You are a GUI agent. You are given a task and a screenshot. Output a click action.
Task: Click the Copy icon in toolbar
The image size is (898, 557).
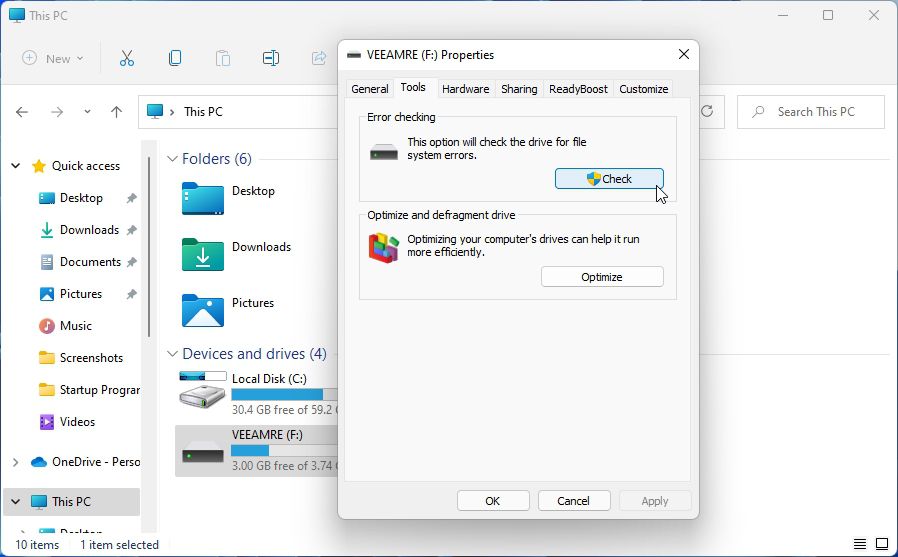[x=175, y=58]
